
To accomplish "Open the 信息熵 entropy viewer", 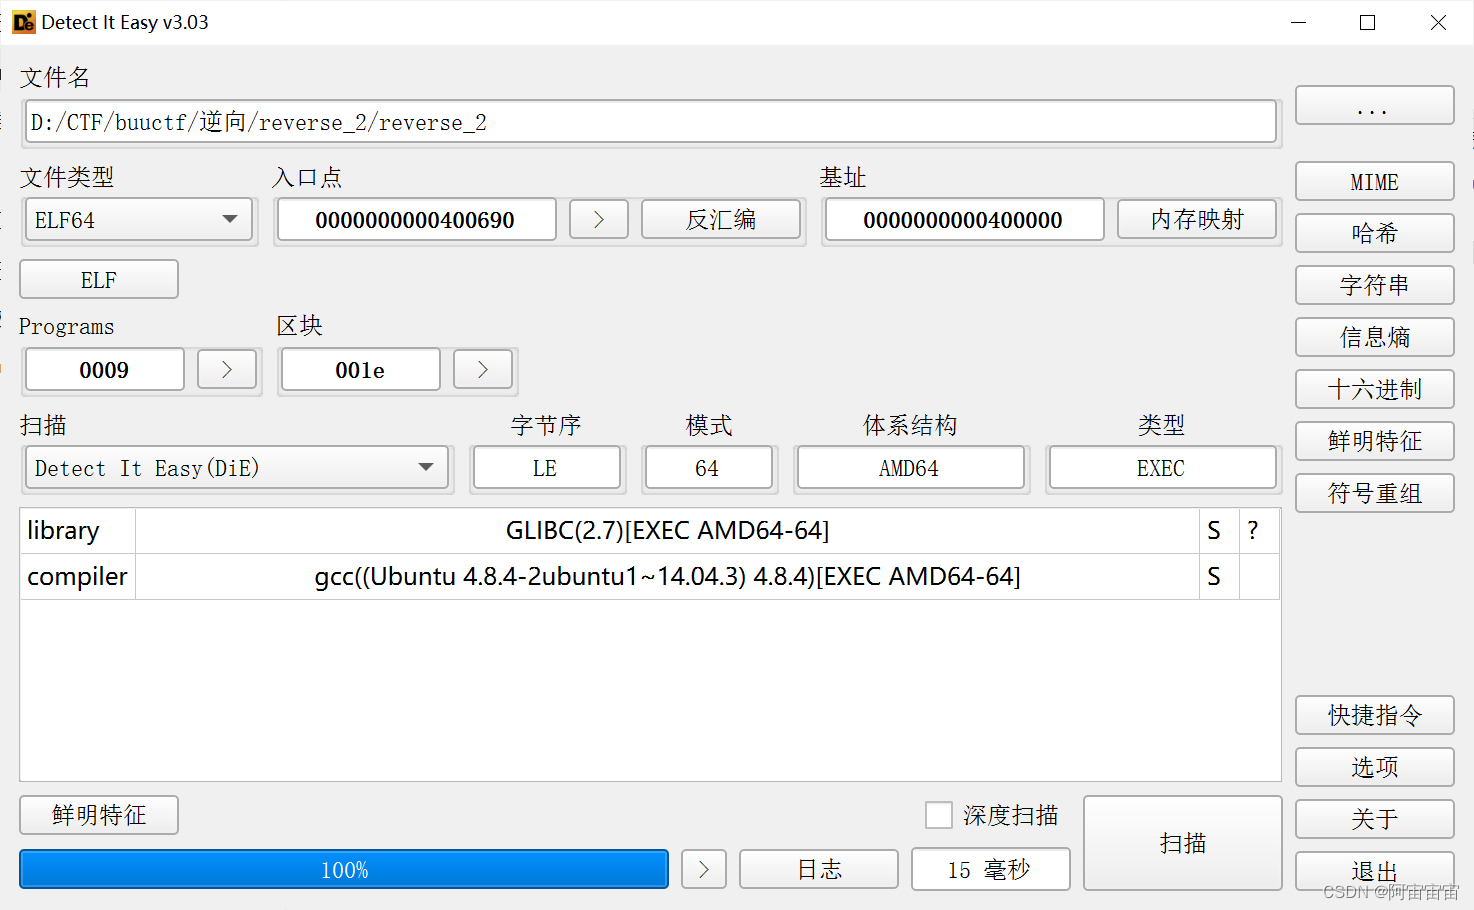I will click(1374, 337).
